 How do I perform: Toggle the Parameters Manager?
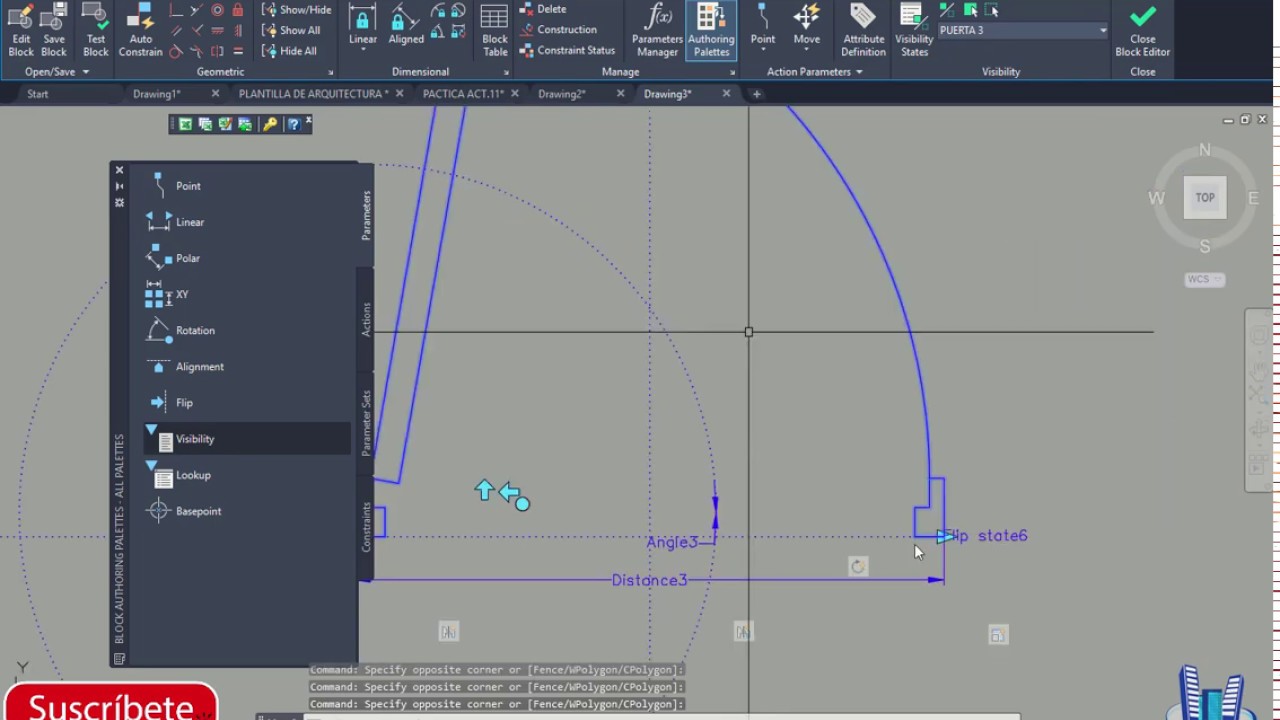(657, 30)
